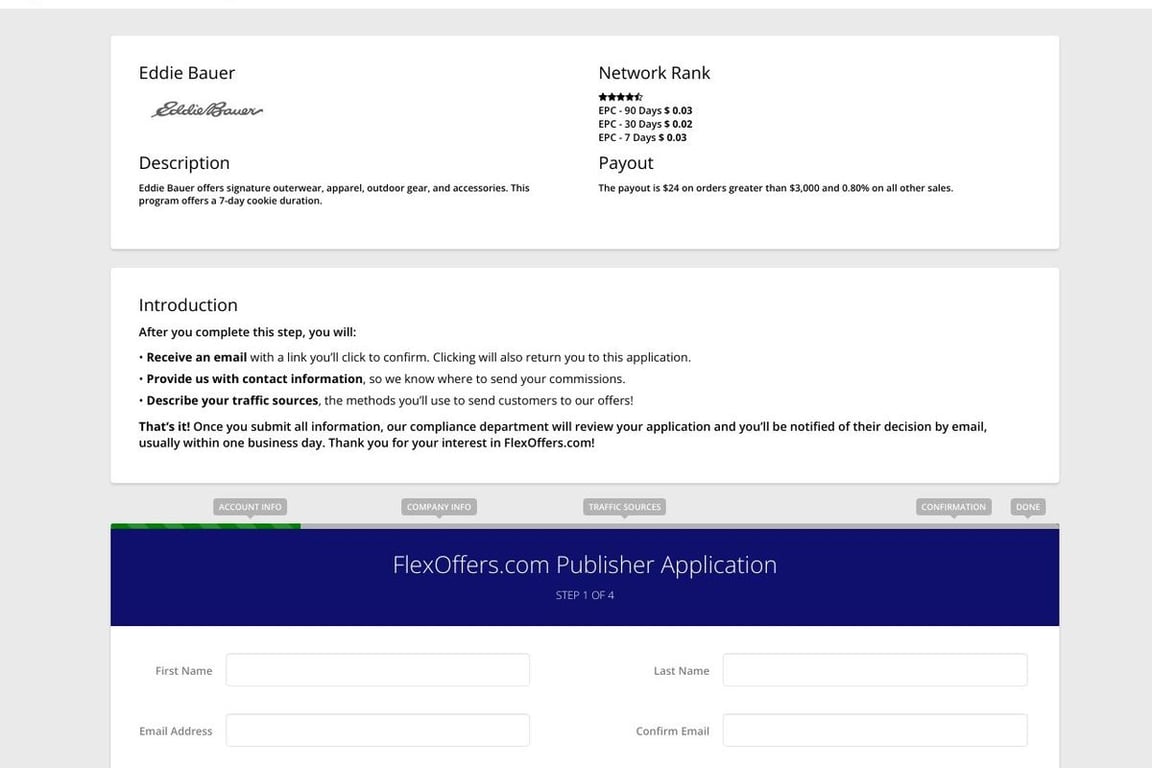The width and height of the screenshot is (1152, 768).
Task: Select the Account Info step marker
Action: [x=250, y=507]
